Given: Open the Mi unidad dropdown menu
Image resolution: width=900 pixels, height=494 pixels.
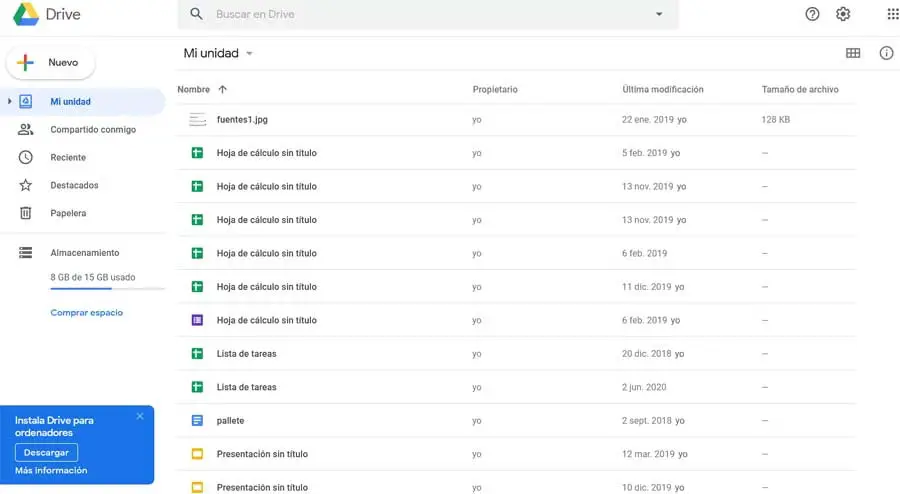Looking at the screenshot, I should 249,53.
